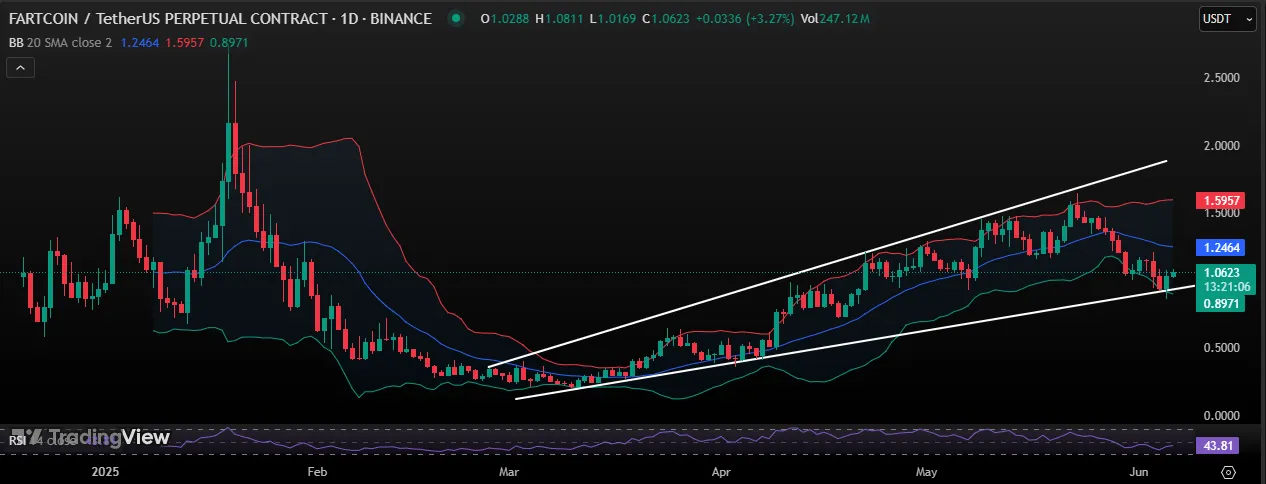Click the close price C1.0623 value
Image resolution: width=1266 pixels, height=484 pixels.
coord(667,19)
